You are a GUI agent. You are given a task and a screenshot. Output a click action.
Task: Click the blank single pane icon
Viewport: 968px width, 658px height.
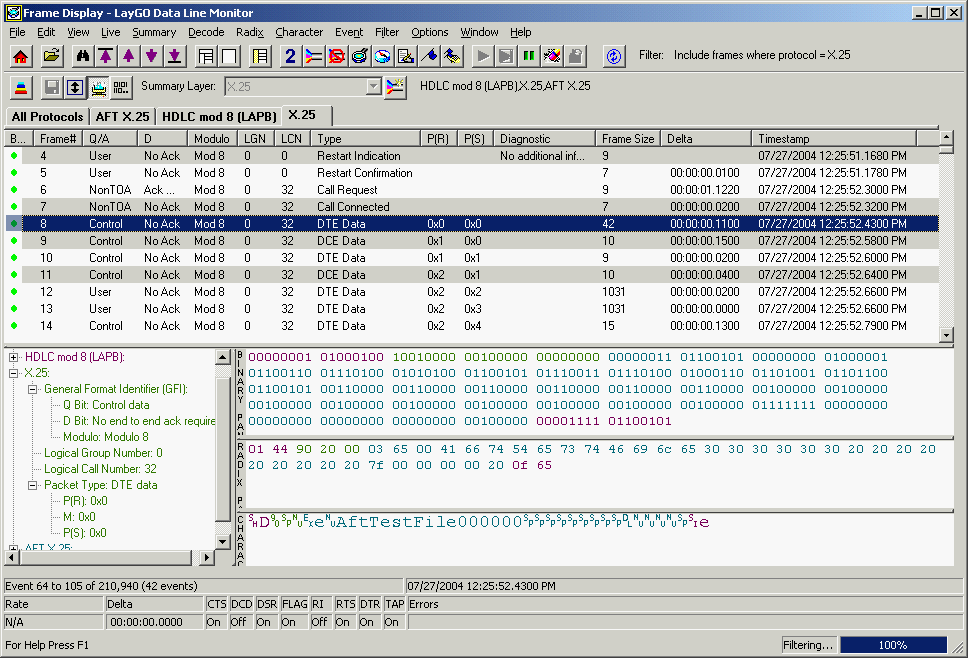229,56
